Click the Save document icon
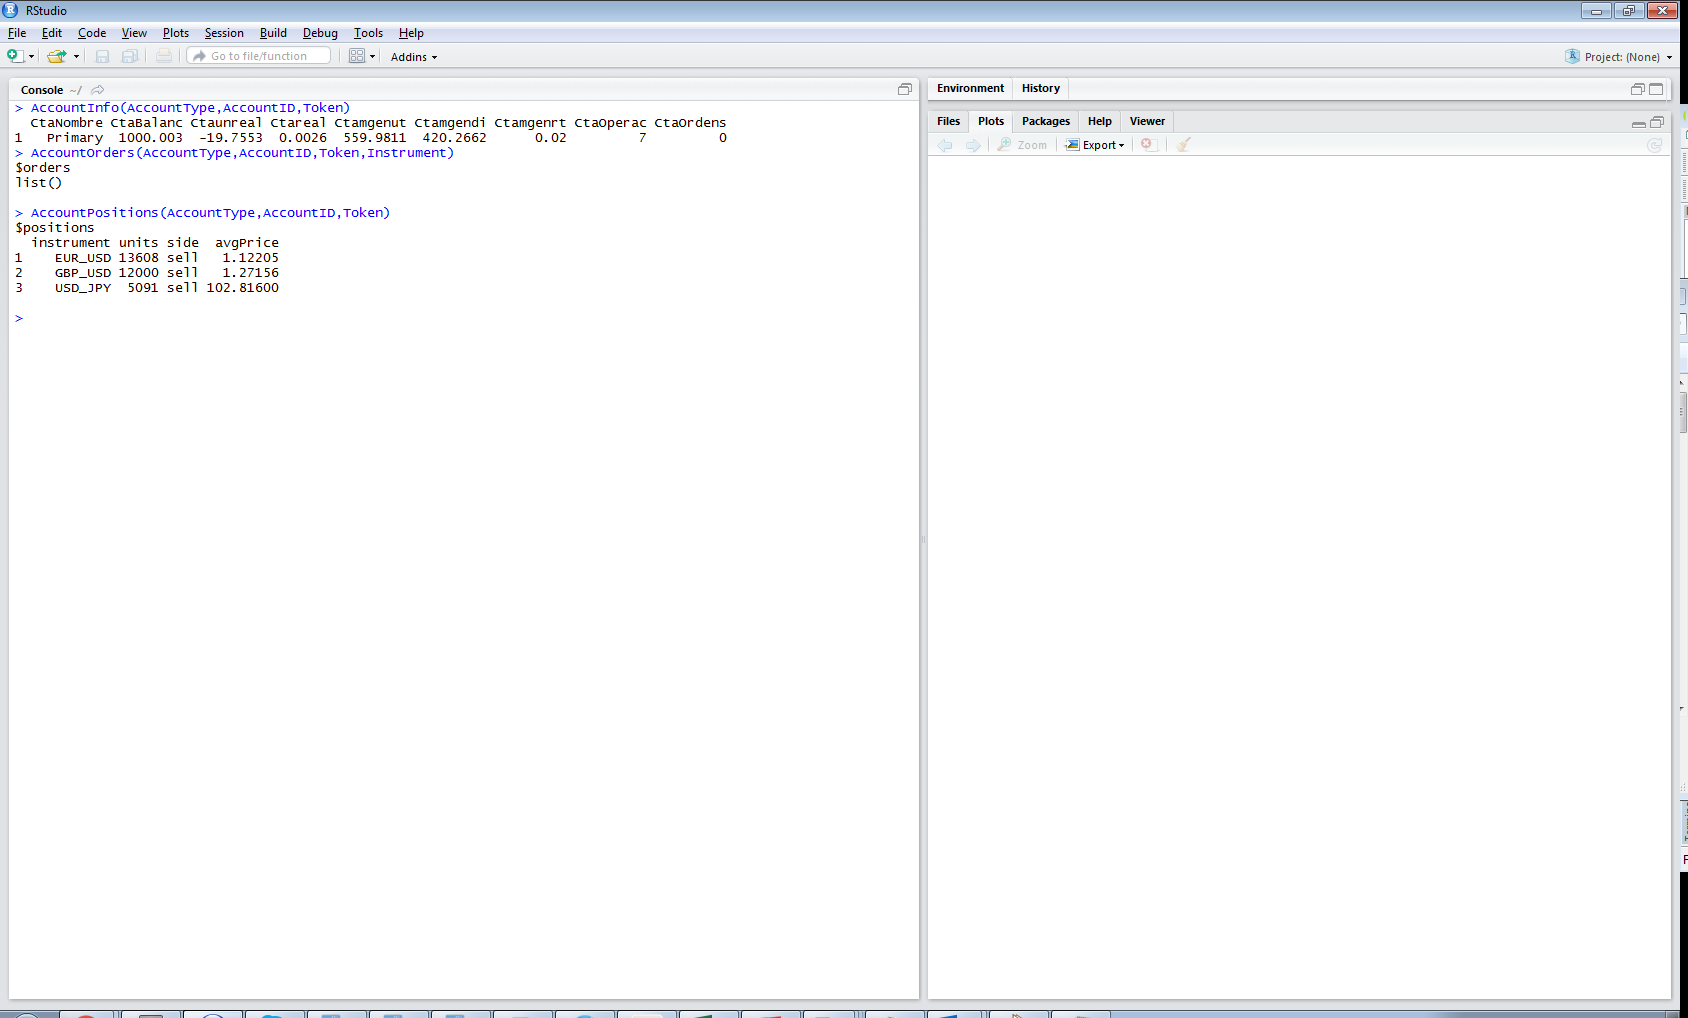This screenshot has height=1018, width=1688. click(102, 56)
